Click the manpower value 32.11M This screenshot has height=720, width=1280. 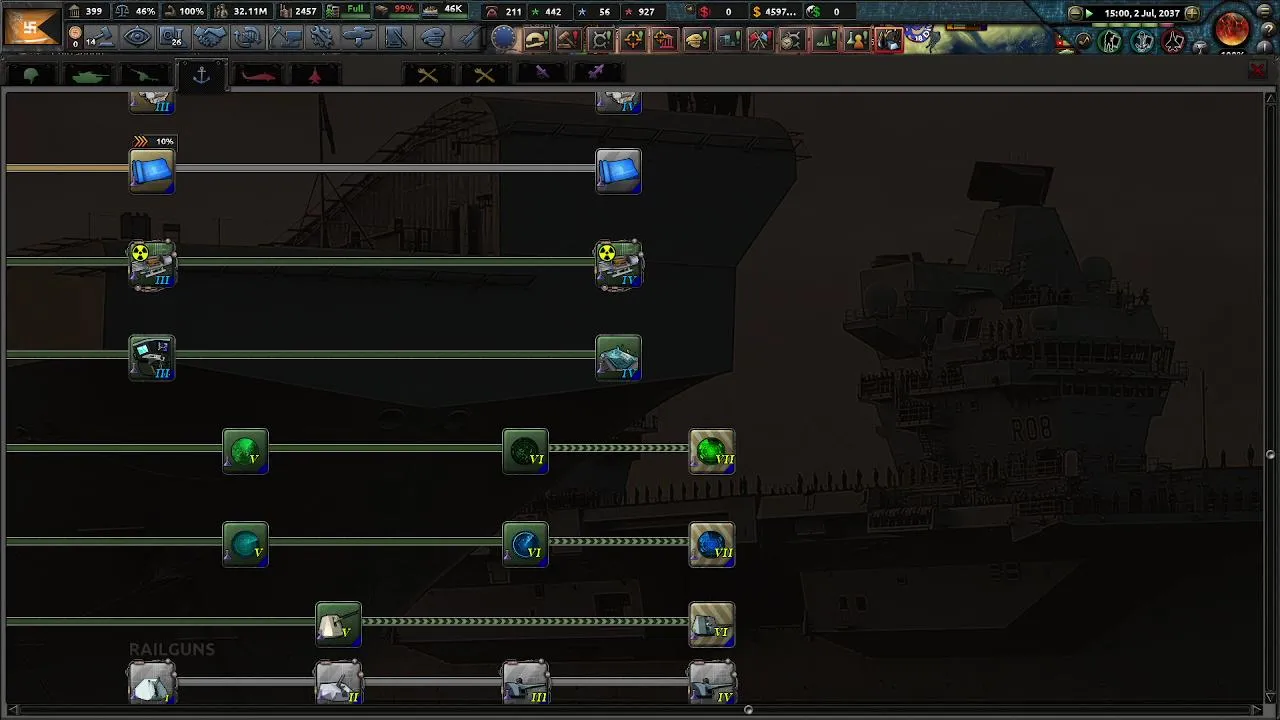(x=249, y=11)
